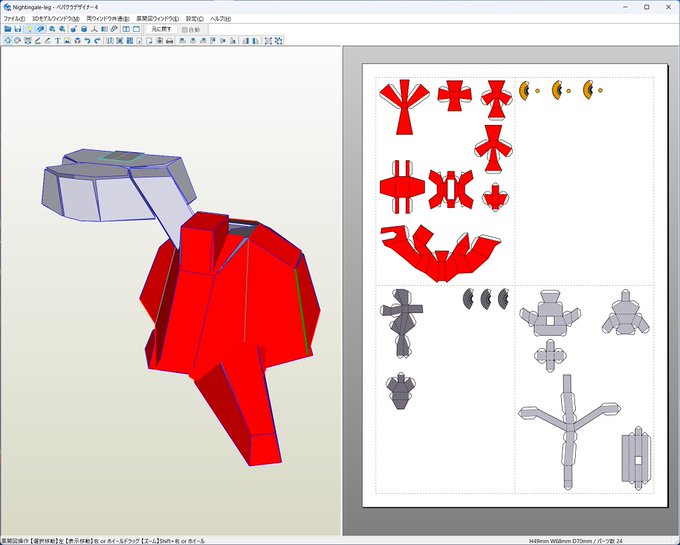Click the blue cylinder icon in top toolbar
680x545 pixels.
84,29
